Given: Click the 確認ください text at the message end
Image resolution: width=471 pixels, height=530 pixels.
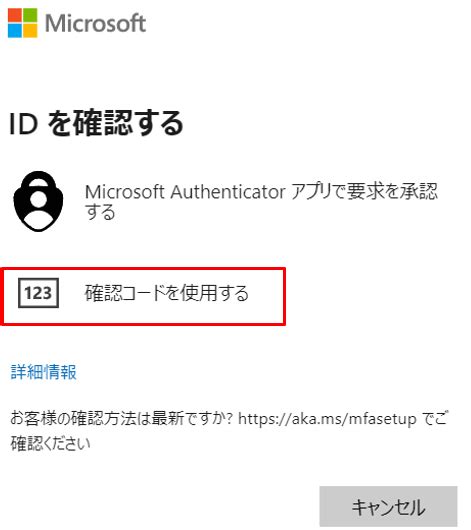Looking at the screenshot, I should pos(50,443).
